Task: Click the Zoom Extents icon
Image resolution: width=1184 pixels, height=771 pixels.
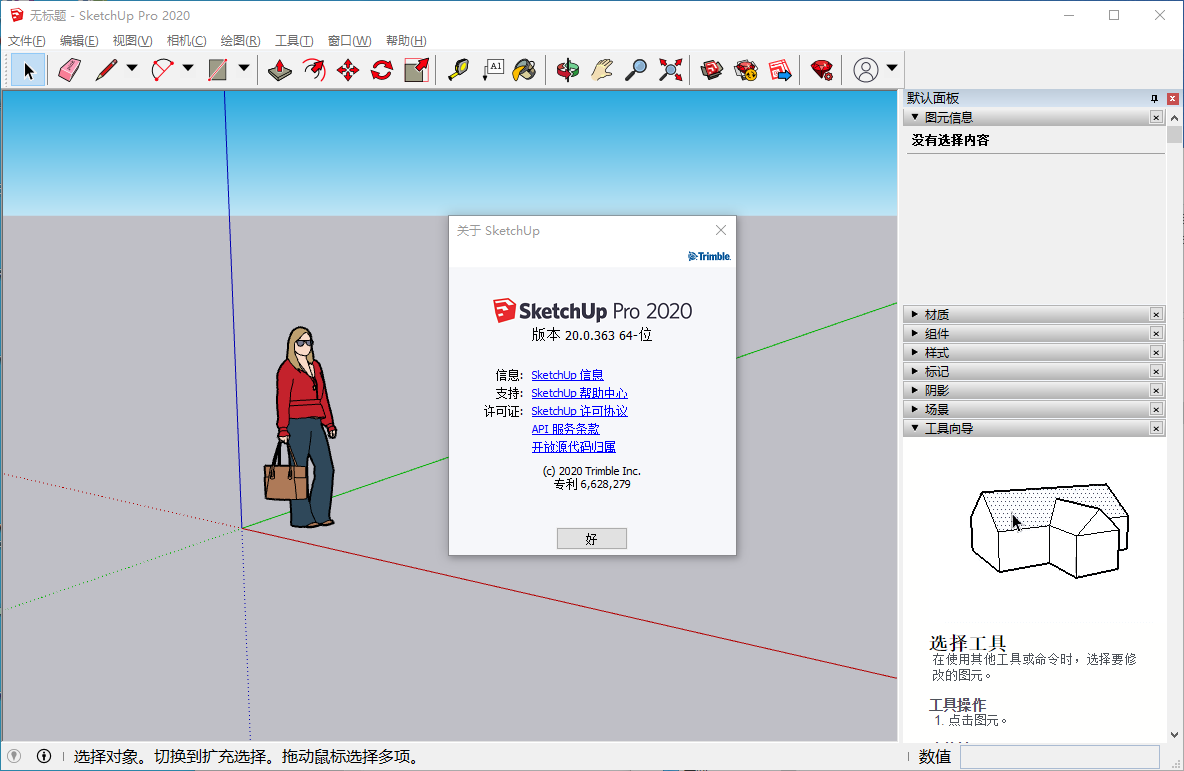Action: click(670, 70)
